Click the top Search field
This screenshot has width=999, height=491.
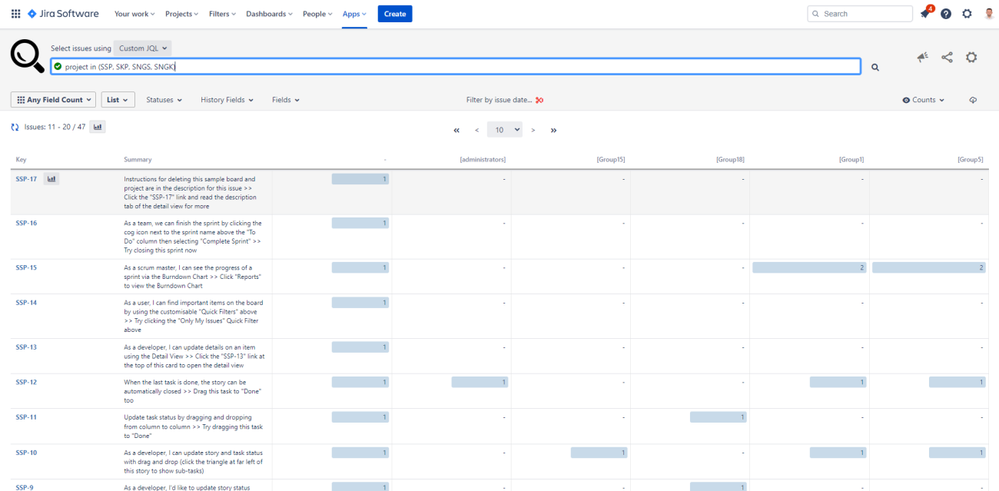pos(859,13)
